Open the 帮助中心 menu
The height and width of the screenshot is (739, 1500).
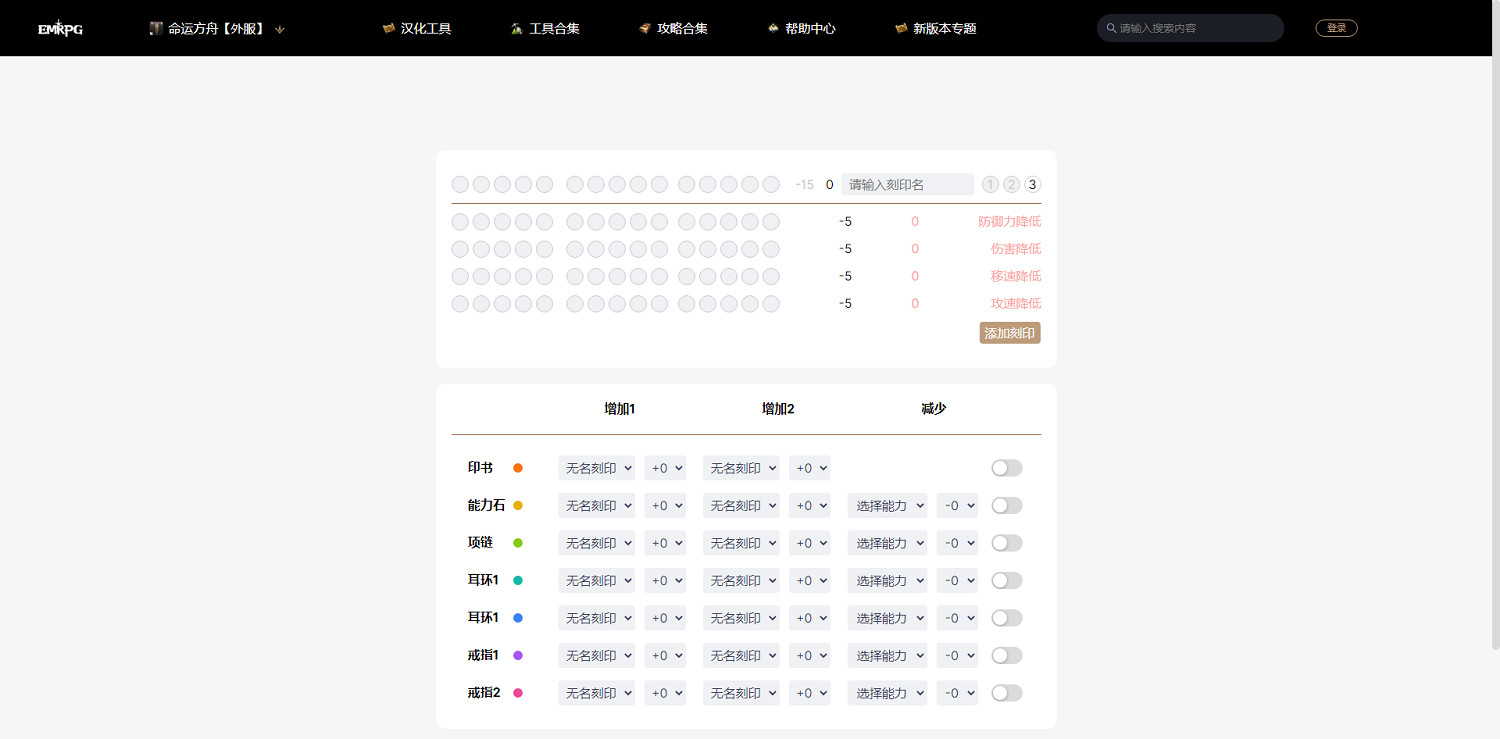tap(802, 28)
